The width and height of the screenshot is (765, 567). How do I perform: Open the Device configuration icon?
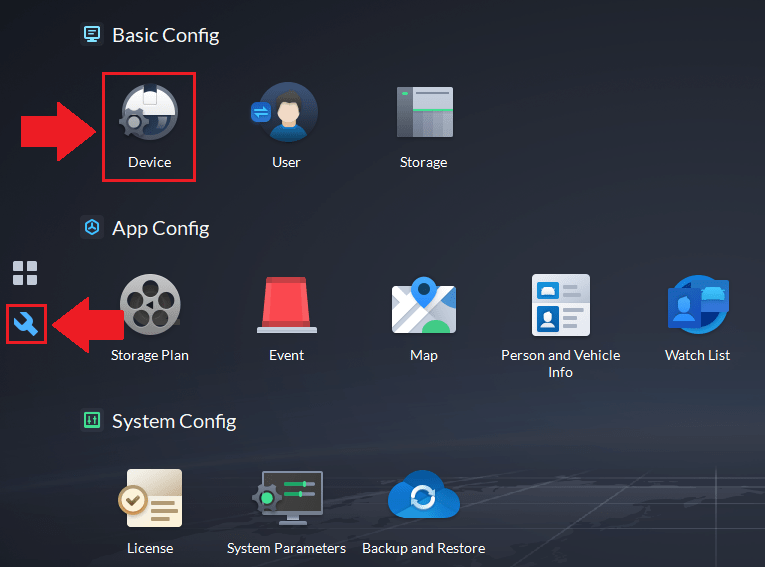point(149,113)
